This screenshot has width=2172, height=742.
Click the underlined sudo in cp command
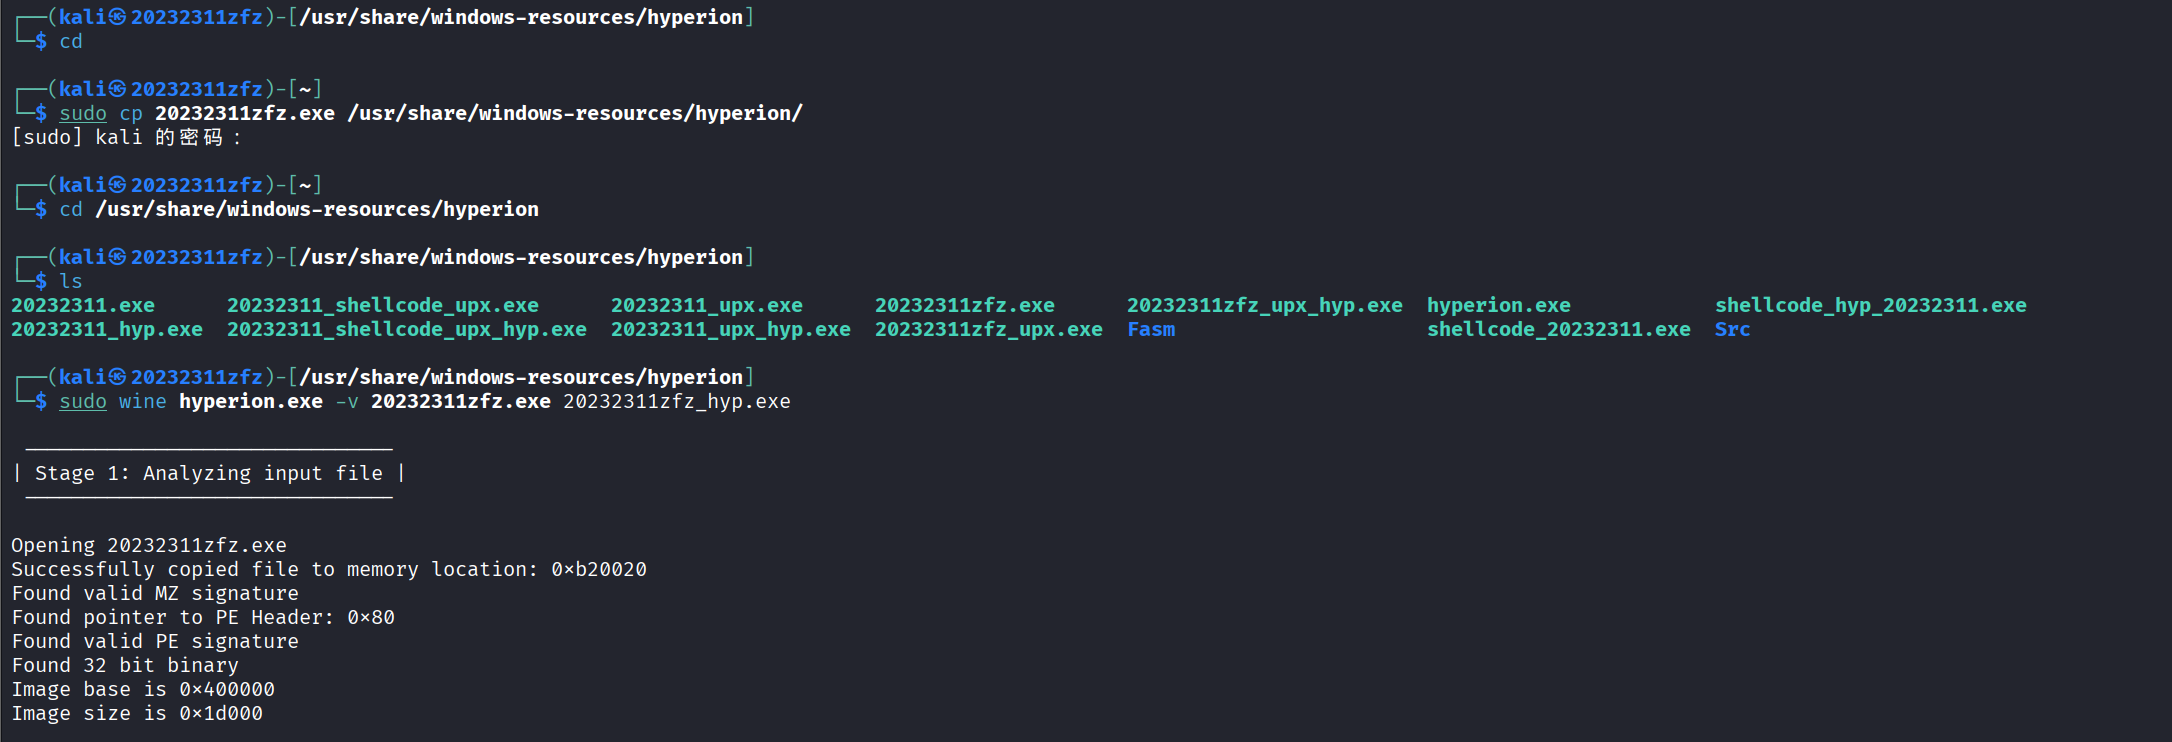[x=83, y=113]
